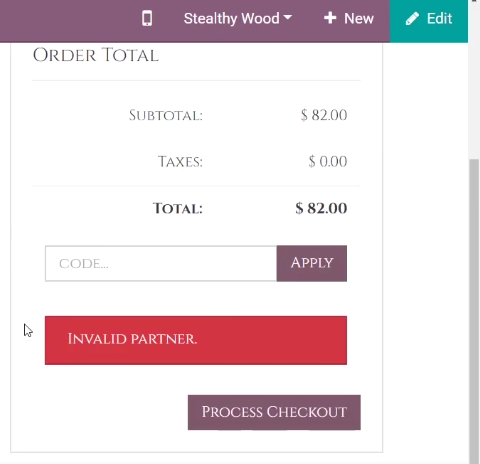
Task: Click the plus icon beside New
Action: 330,18
